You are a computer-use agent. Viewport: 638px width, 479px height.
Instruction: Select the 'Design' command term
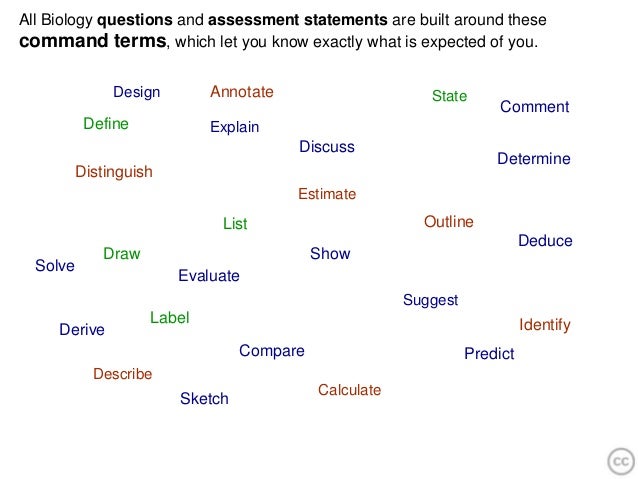137,92
